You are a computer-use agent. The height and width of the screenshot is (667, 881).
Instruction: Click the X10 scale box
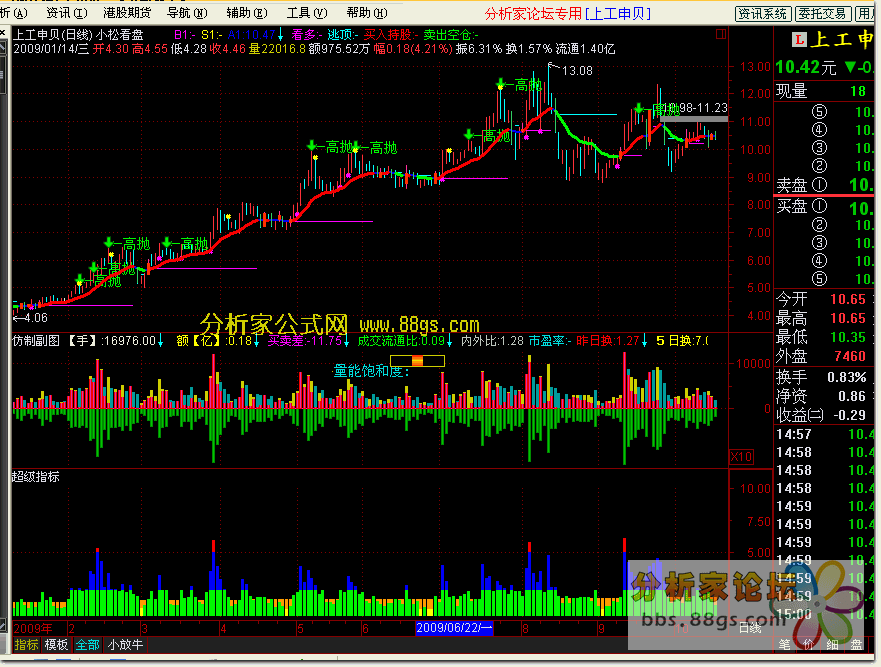(x=741, y=456)
